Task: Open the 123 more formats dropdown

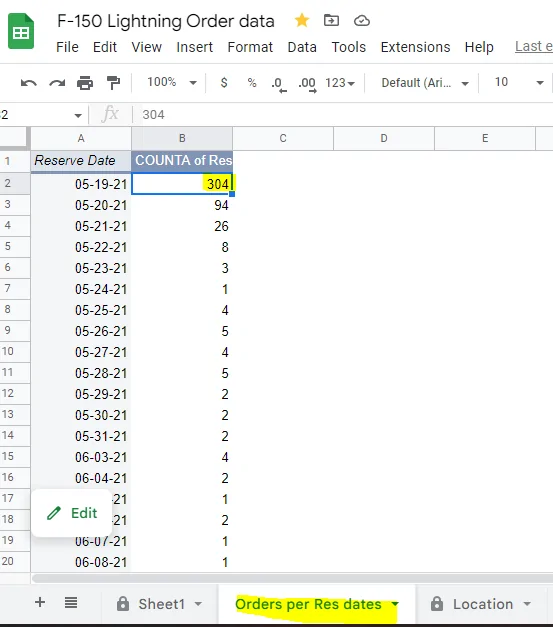Action: click(340, 83)
